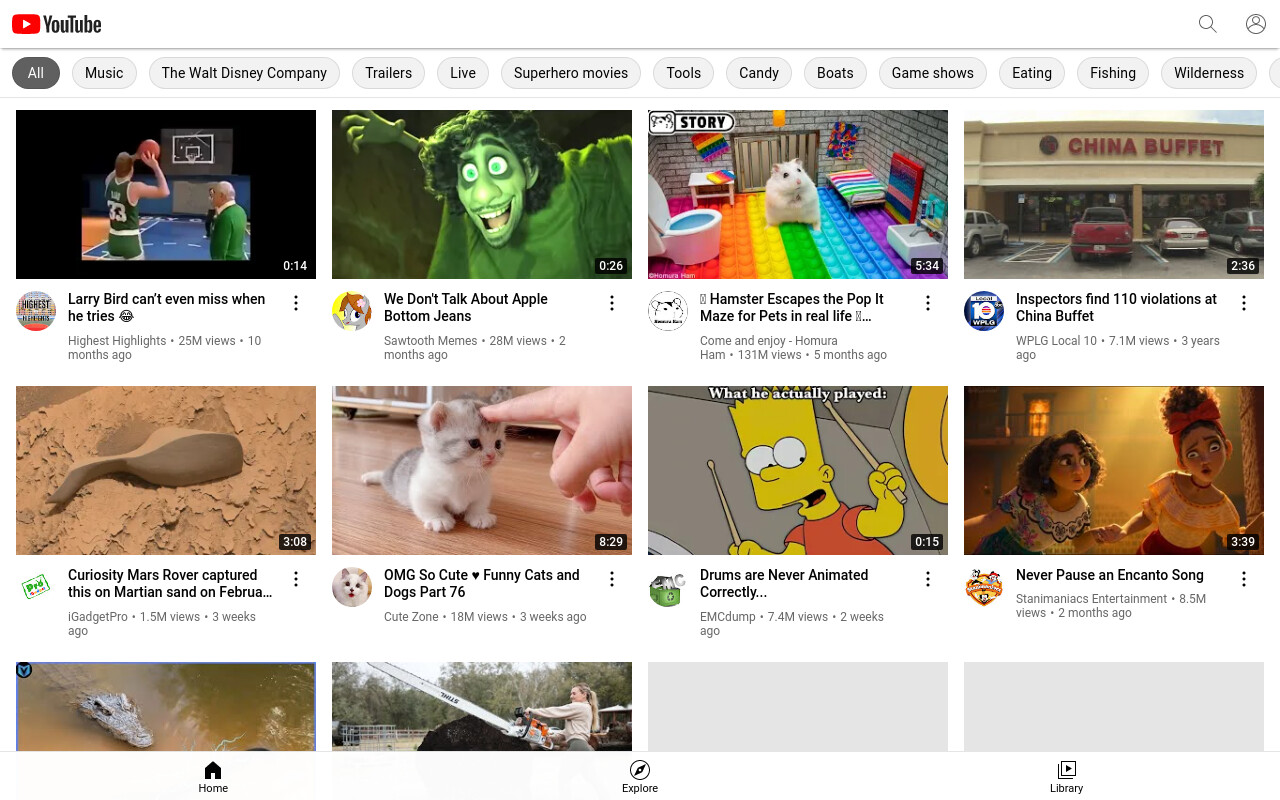
Task: Select the Trailers filter chip
Action: tap(388, 73)
